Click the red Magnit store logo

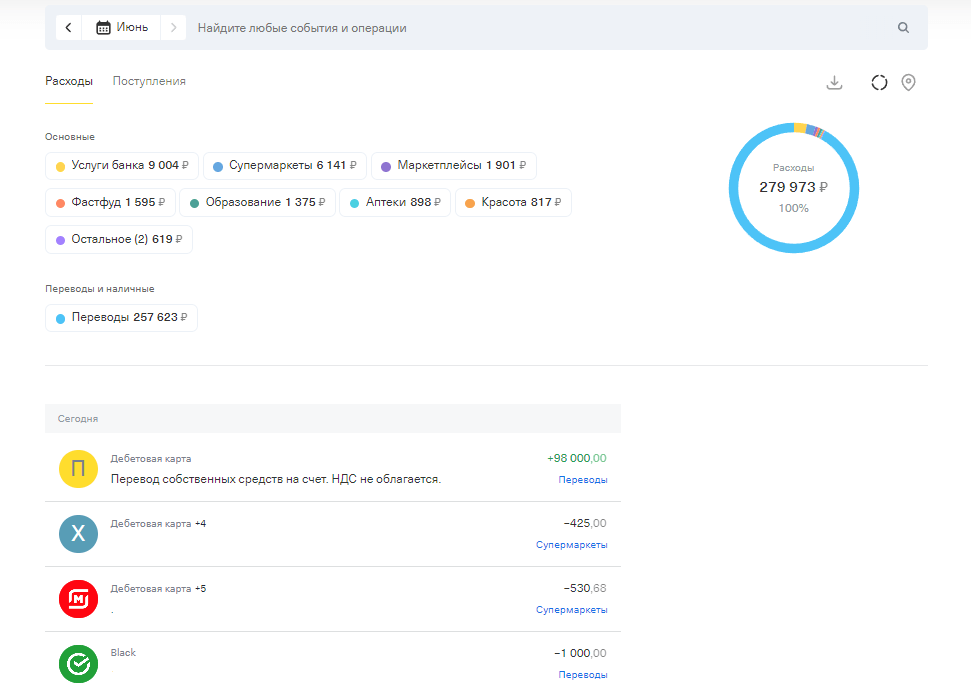[78, 599]
